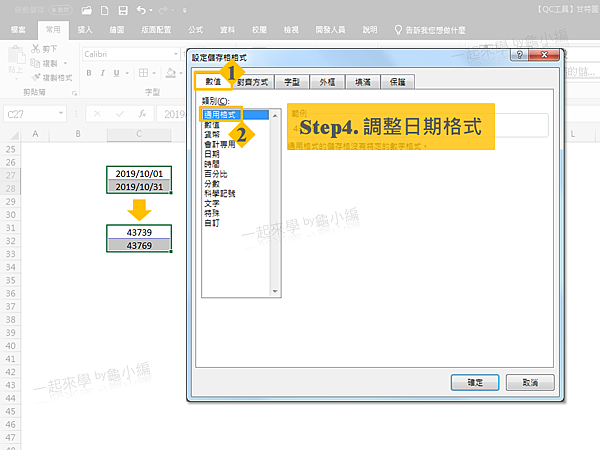Screen dimensions: 600x450
Task: Switch to the 開發人員 Developer ribbon tab
Action: [330, 29]
